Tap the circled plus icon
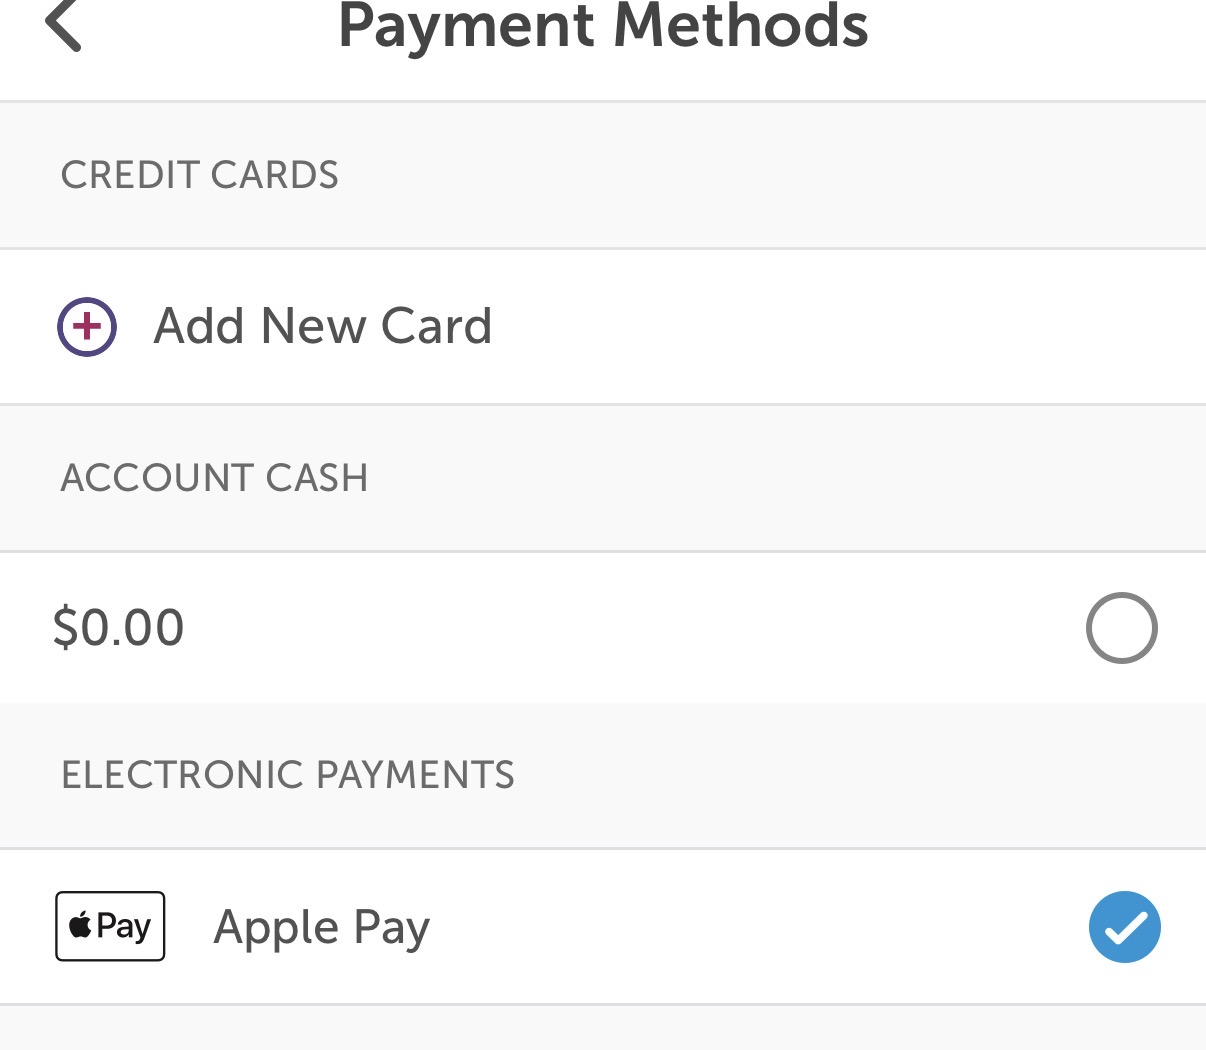Image resolution: width=1206 pixels, height=1050 pixels. (x=87, y=327)
